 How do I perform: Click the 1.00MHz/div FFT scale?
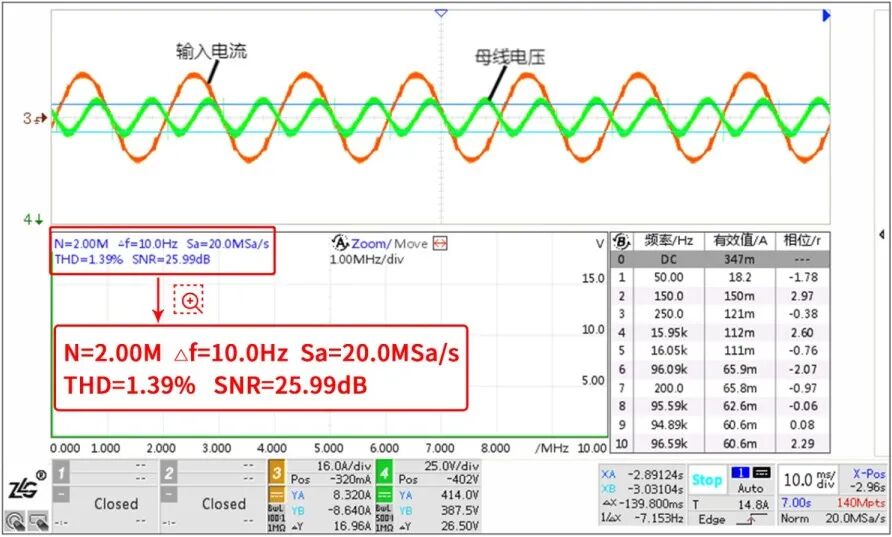click(366, 259)
